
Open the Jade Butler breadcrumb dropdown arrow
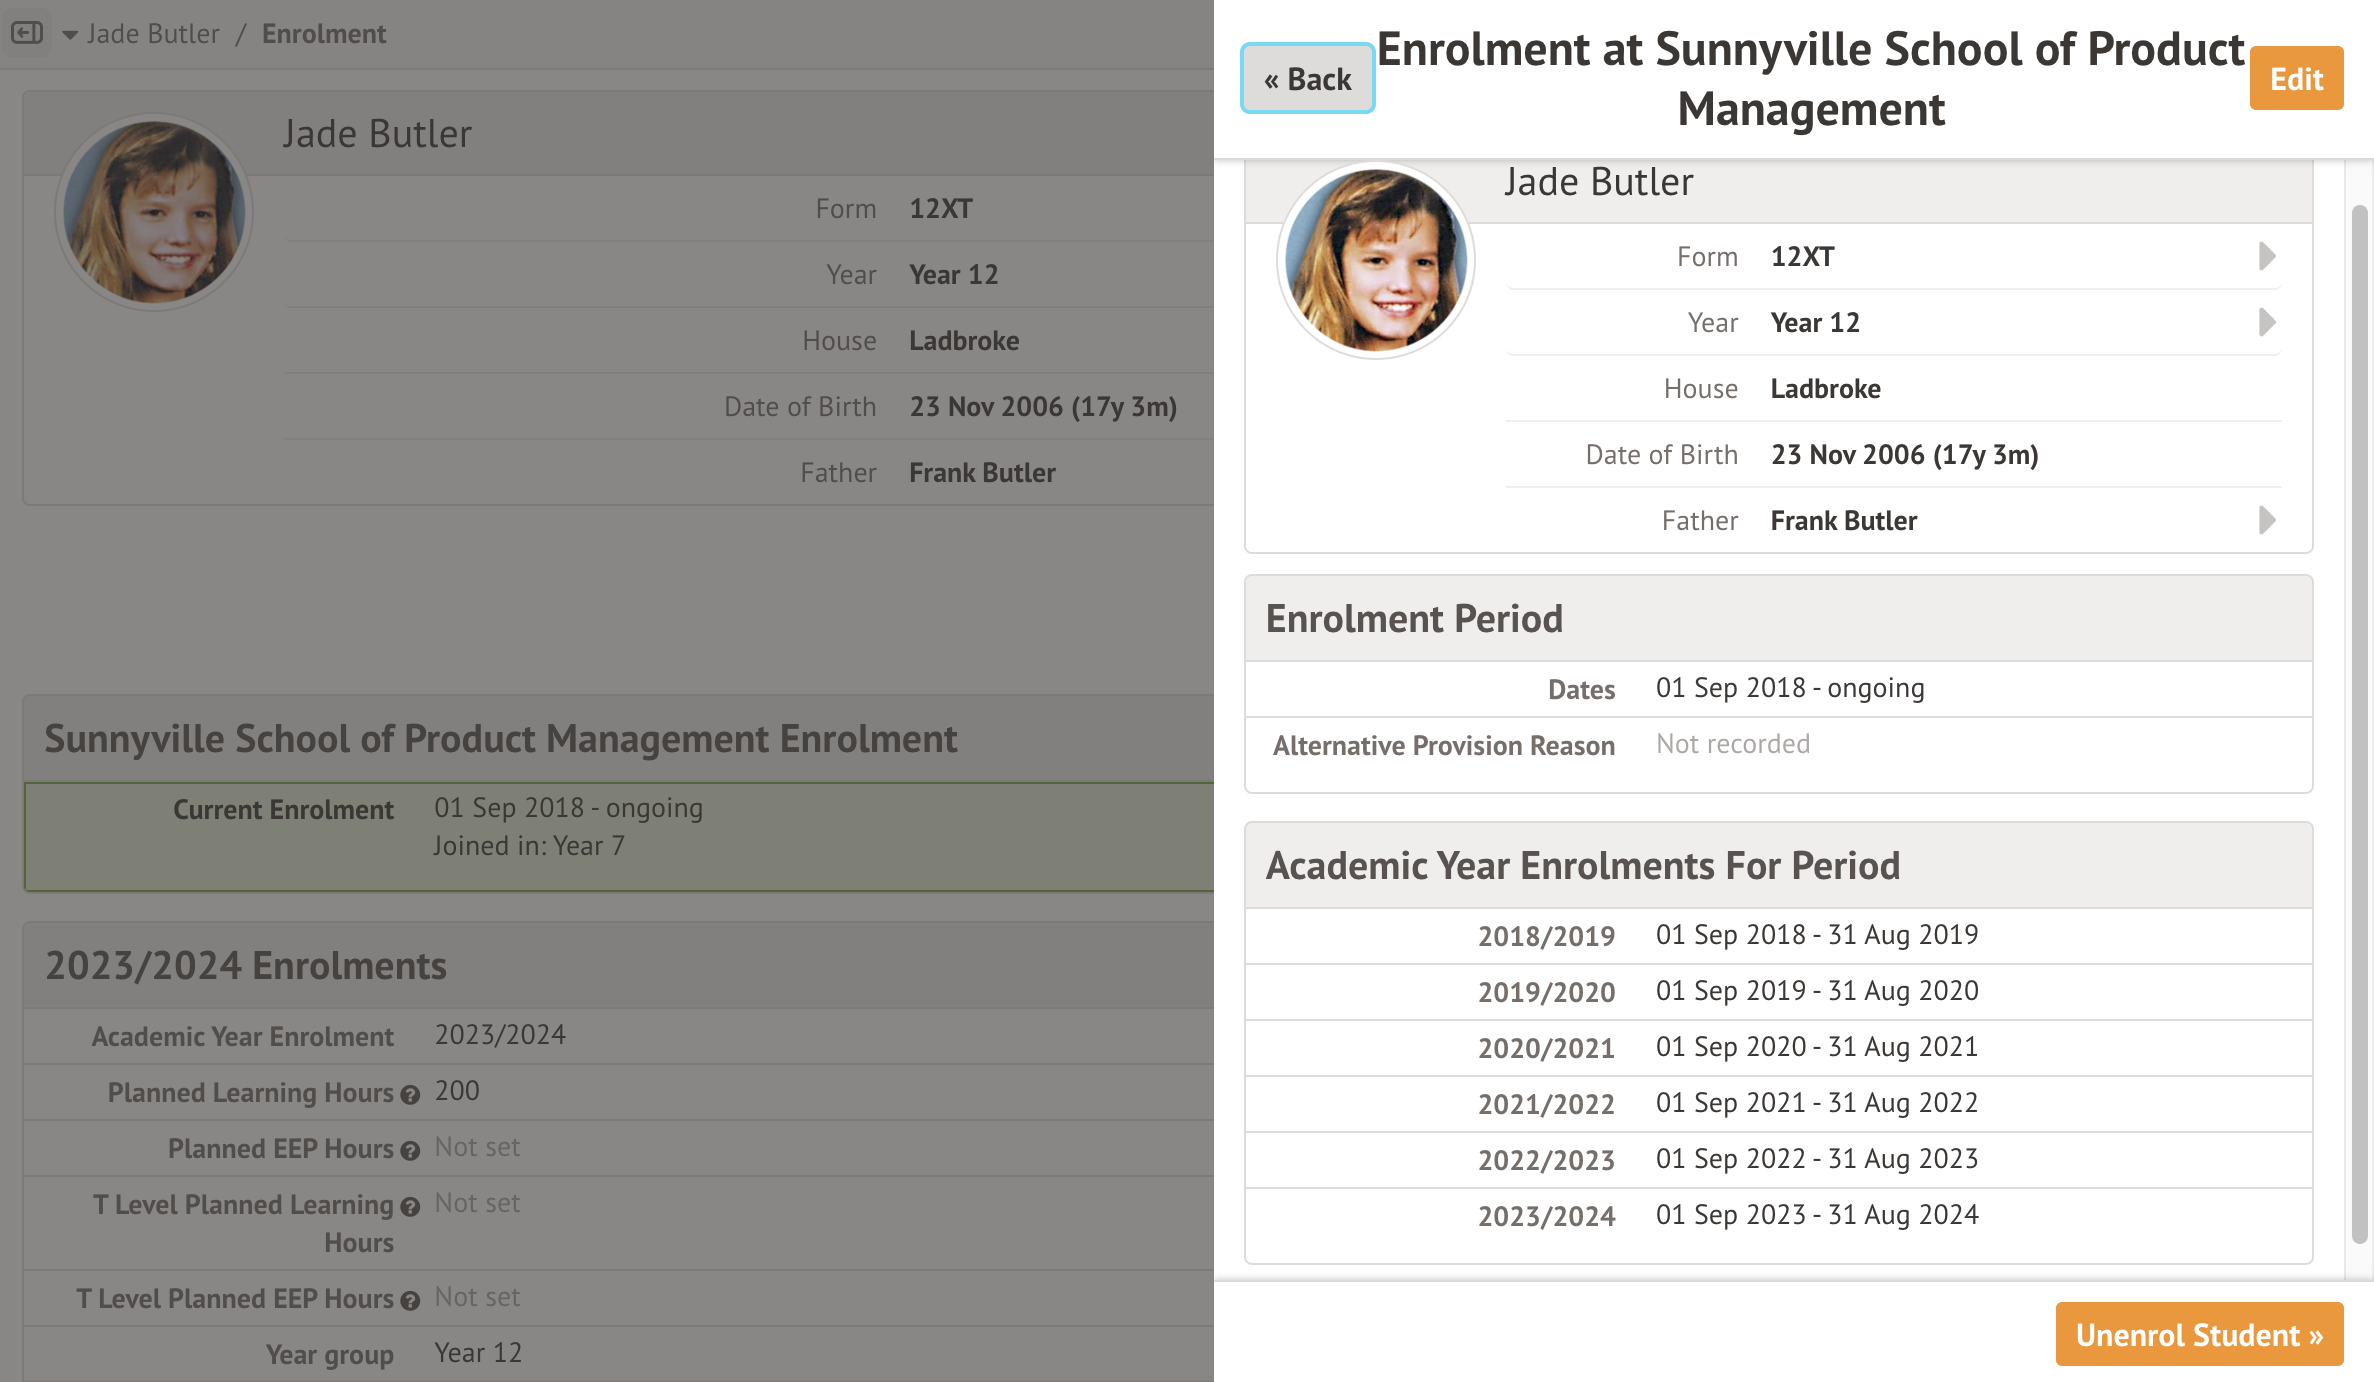(x=69, y=35)
